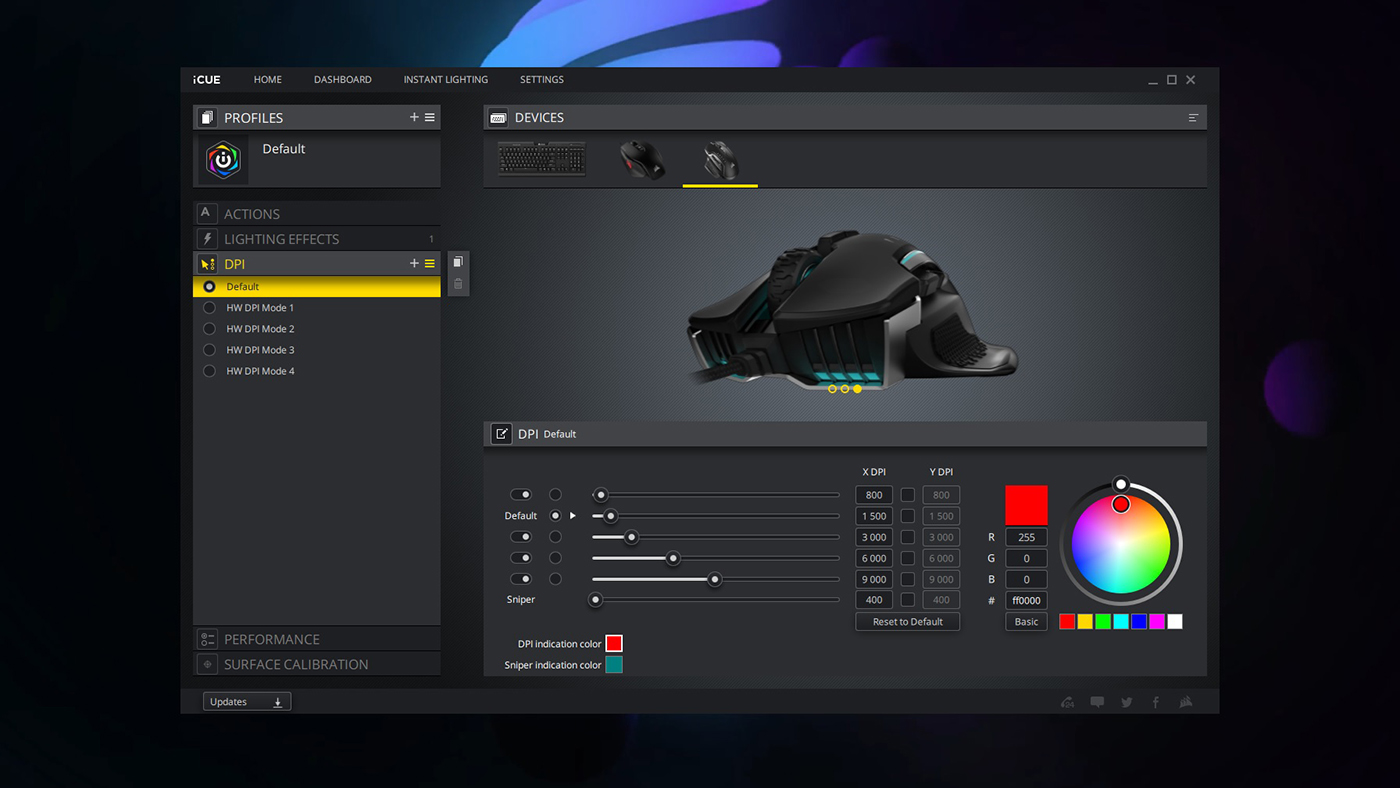The height and width of the screenshot is (788, 1400).
Task: Disable the 800 DPI stage toggle
Action: [521, 495]
